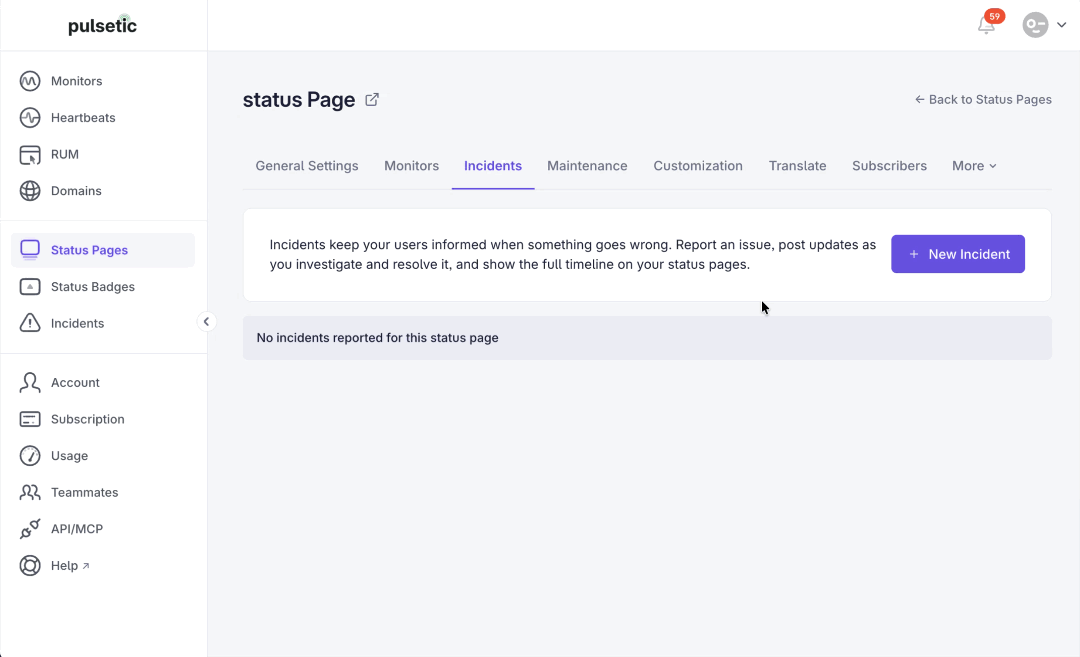Go to Account settings
This screenshot has width=1080, height=657.
coord(103,382)
